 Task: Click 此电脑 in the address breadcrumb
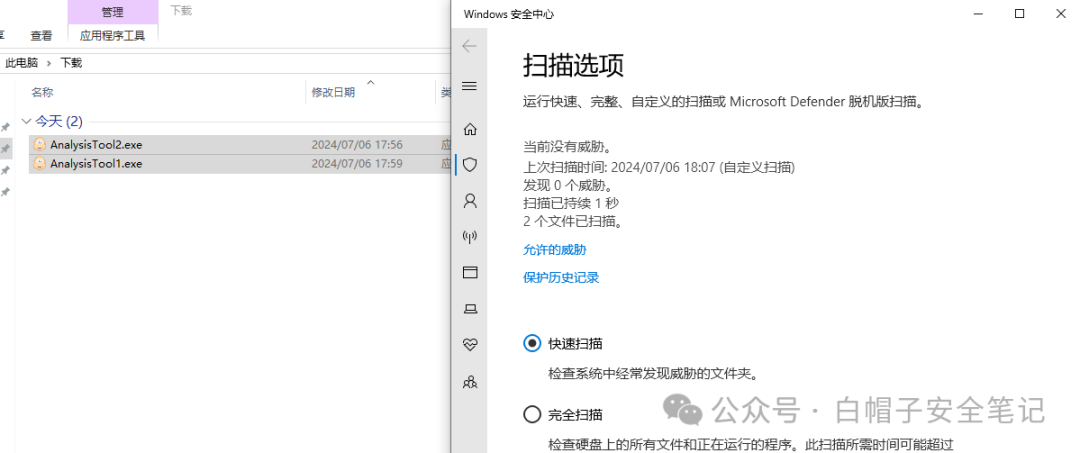(x=21, y=63)
